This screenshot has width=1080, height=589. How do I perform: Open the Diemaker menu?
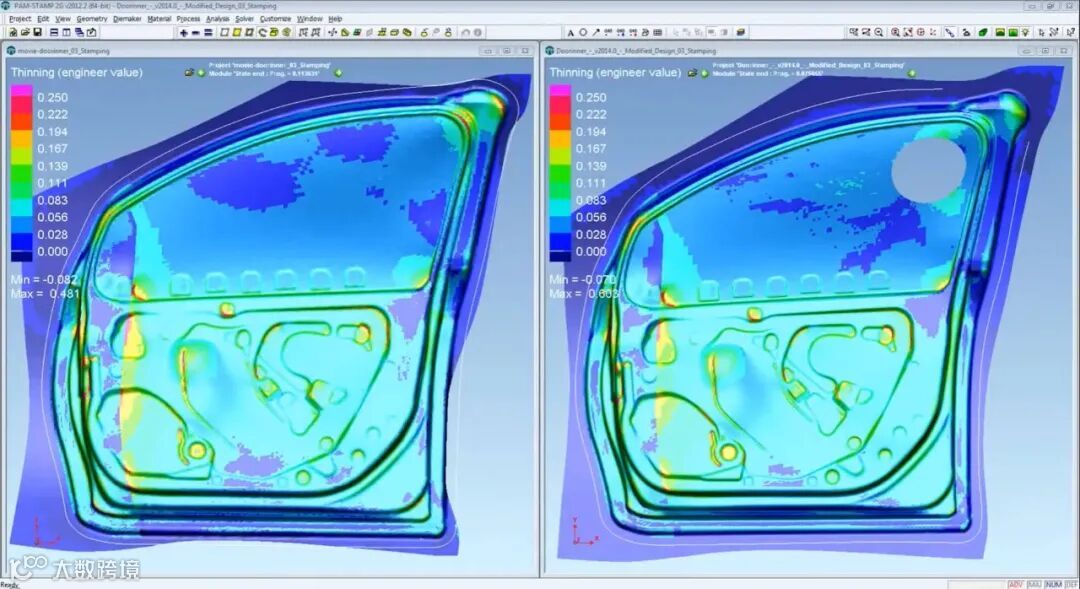pos(127,19)
